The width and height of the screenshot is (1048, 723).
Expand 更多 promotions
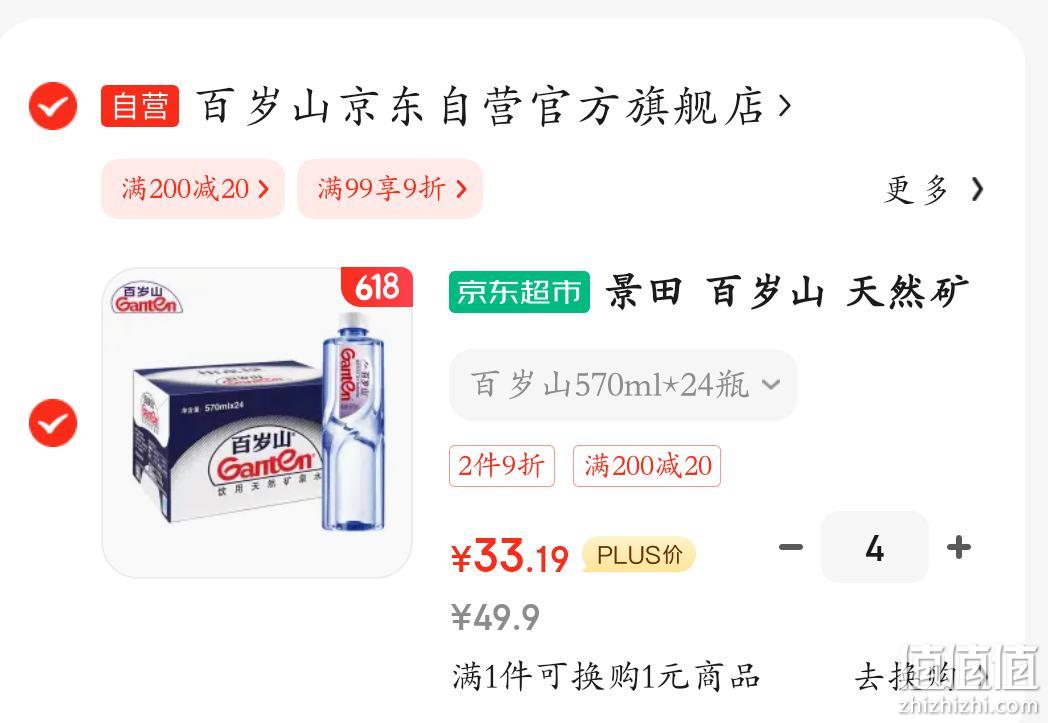click(916, 190)
